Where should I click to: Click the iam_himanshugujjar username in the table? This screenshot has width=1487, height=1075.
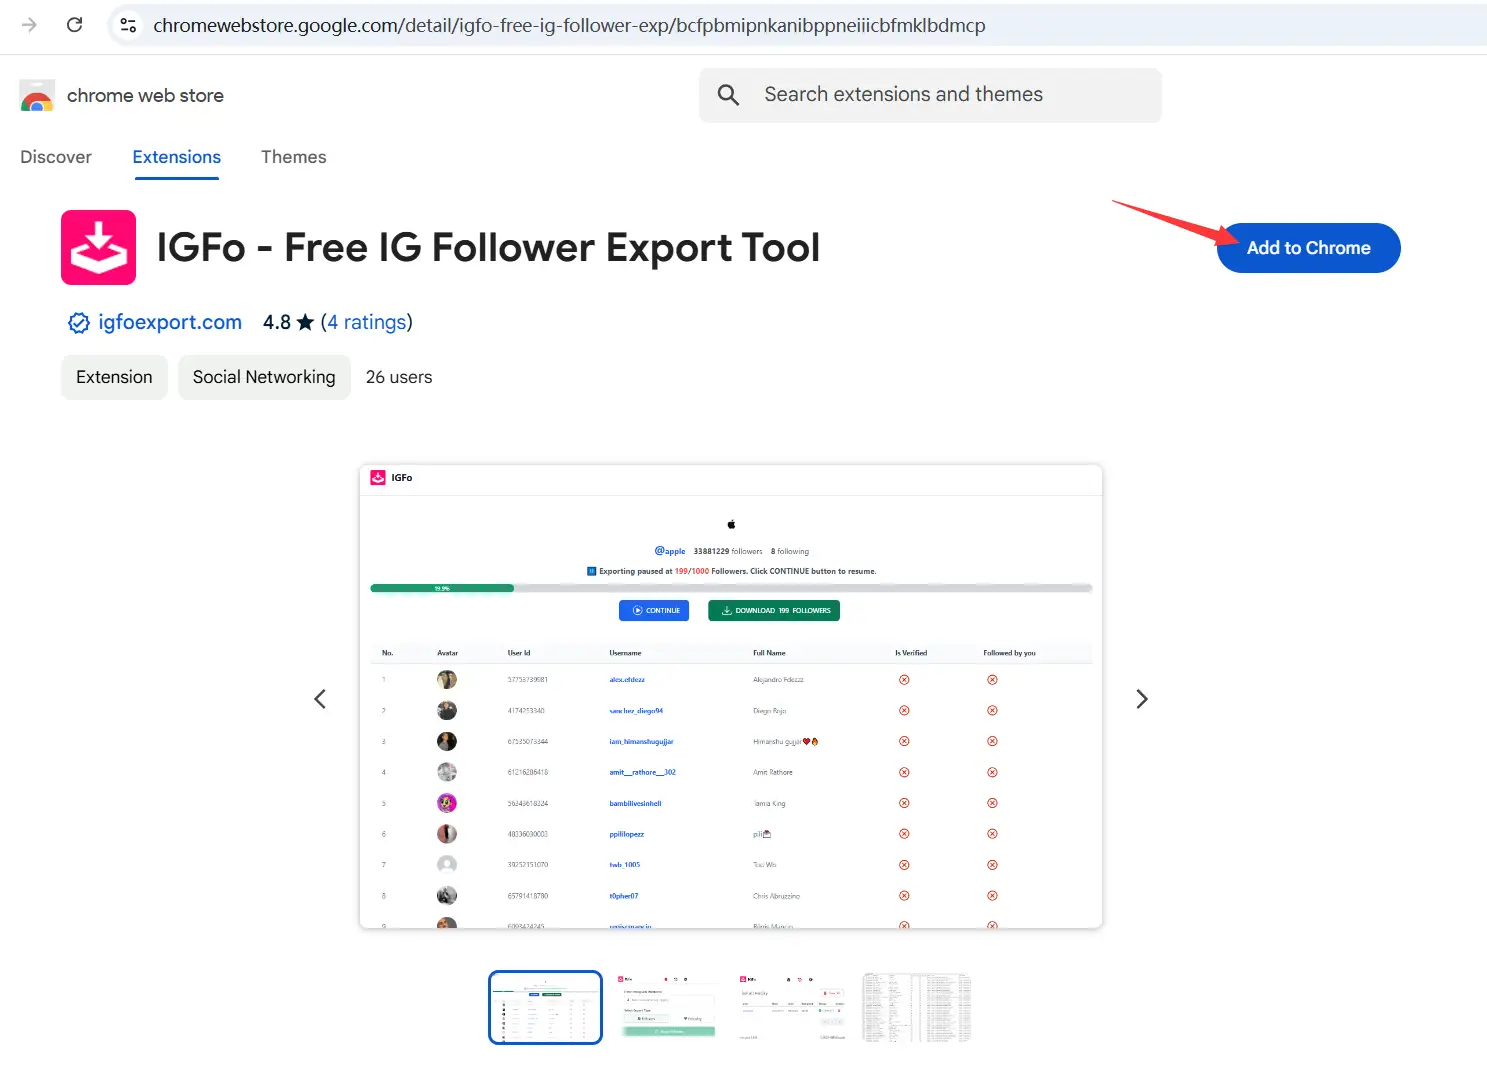tap(641, 742)
